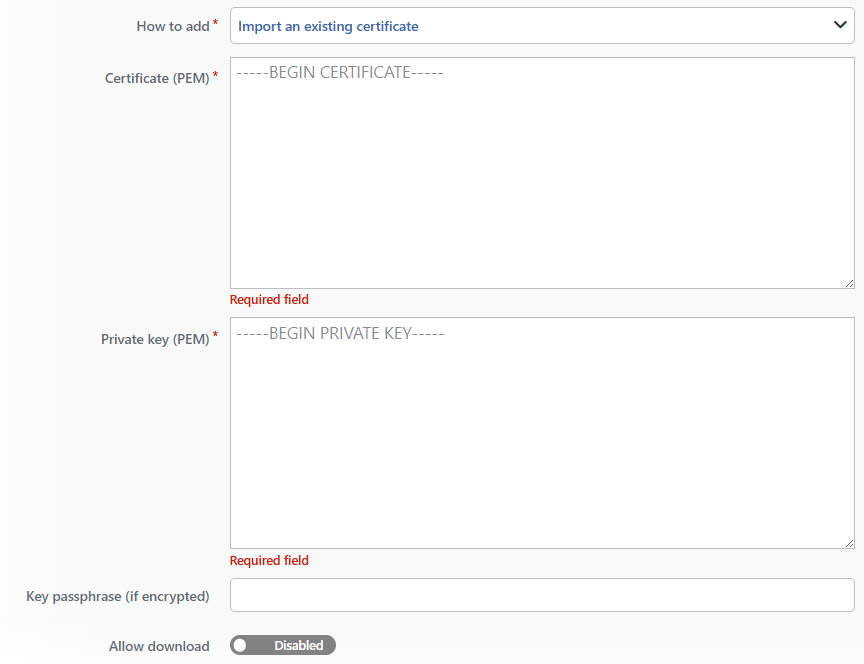Image resolution: width=864 pixels, height=664 pixels.
Task: Grab the Private key textarea resize handle
Action: [849, 543]
